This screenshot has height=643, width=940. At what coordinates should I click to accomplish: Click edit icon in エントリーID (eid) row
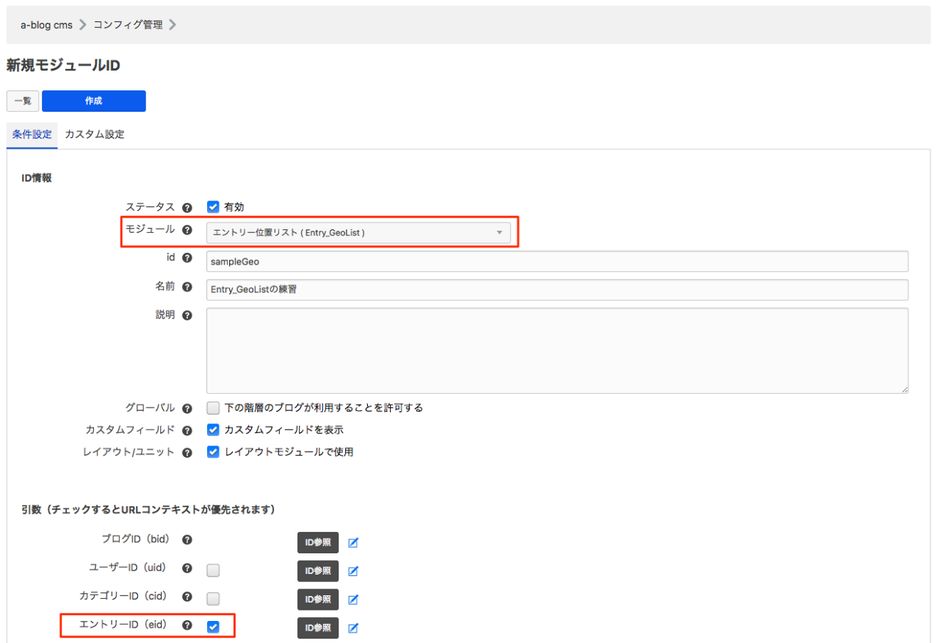point(353,628)
